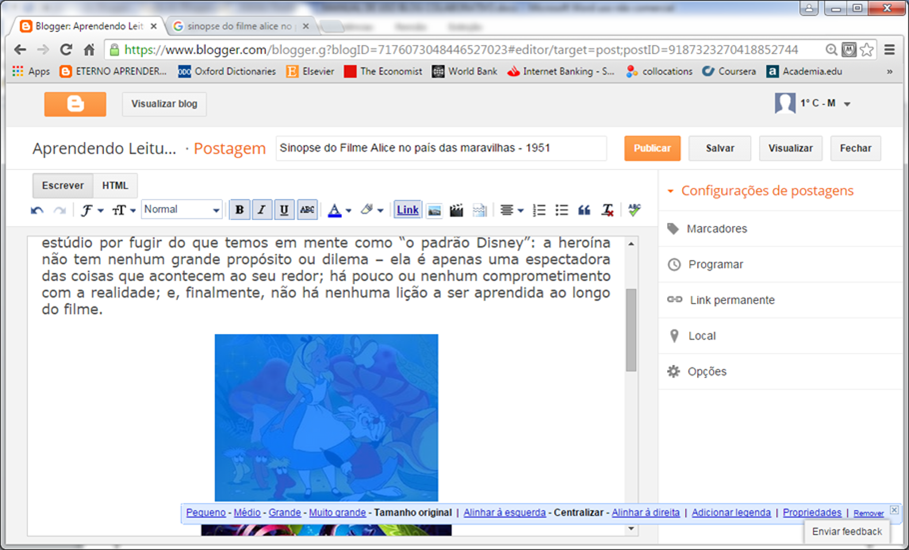Click the Visualizar blog button

click(x=164, y=104)
